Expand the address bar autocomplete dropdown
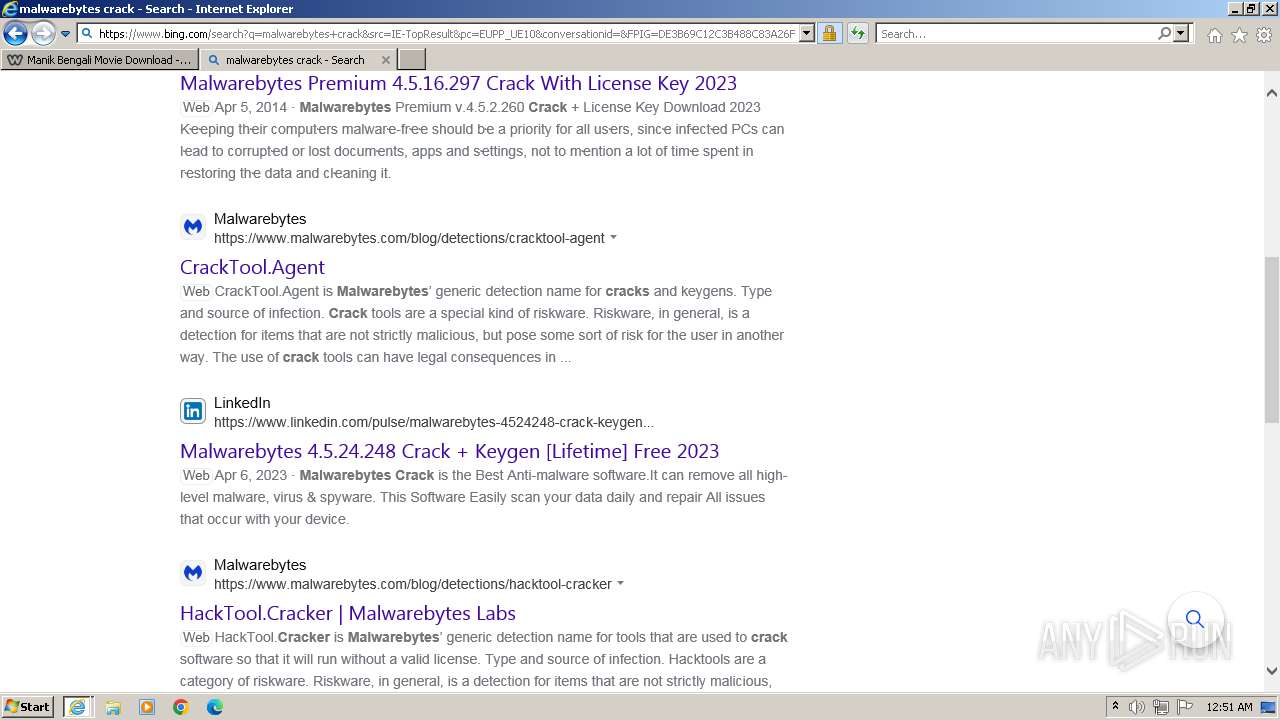Viewport: 1280px width, 720px height. coord(807,33)
